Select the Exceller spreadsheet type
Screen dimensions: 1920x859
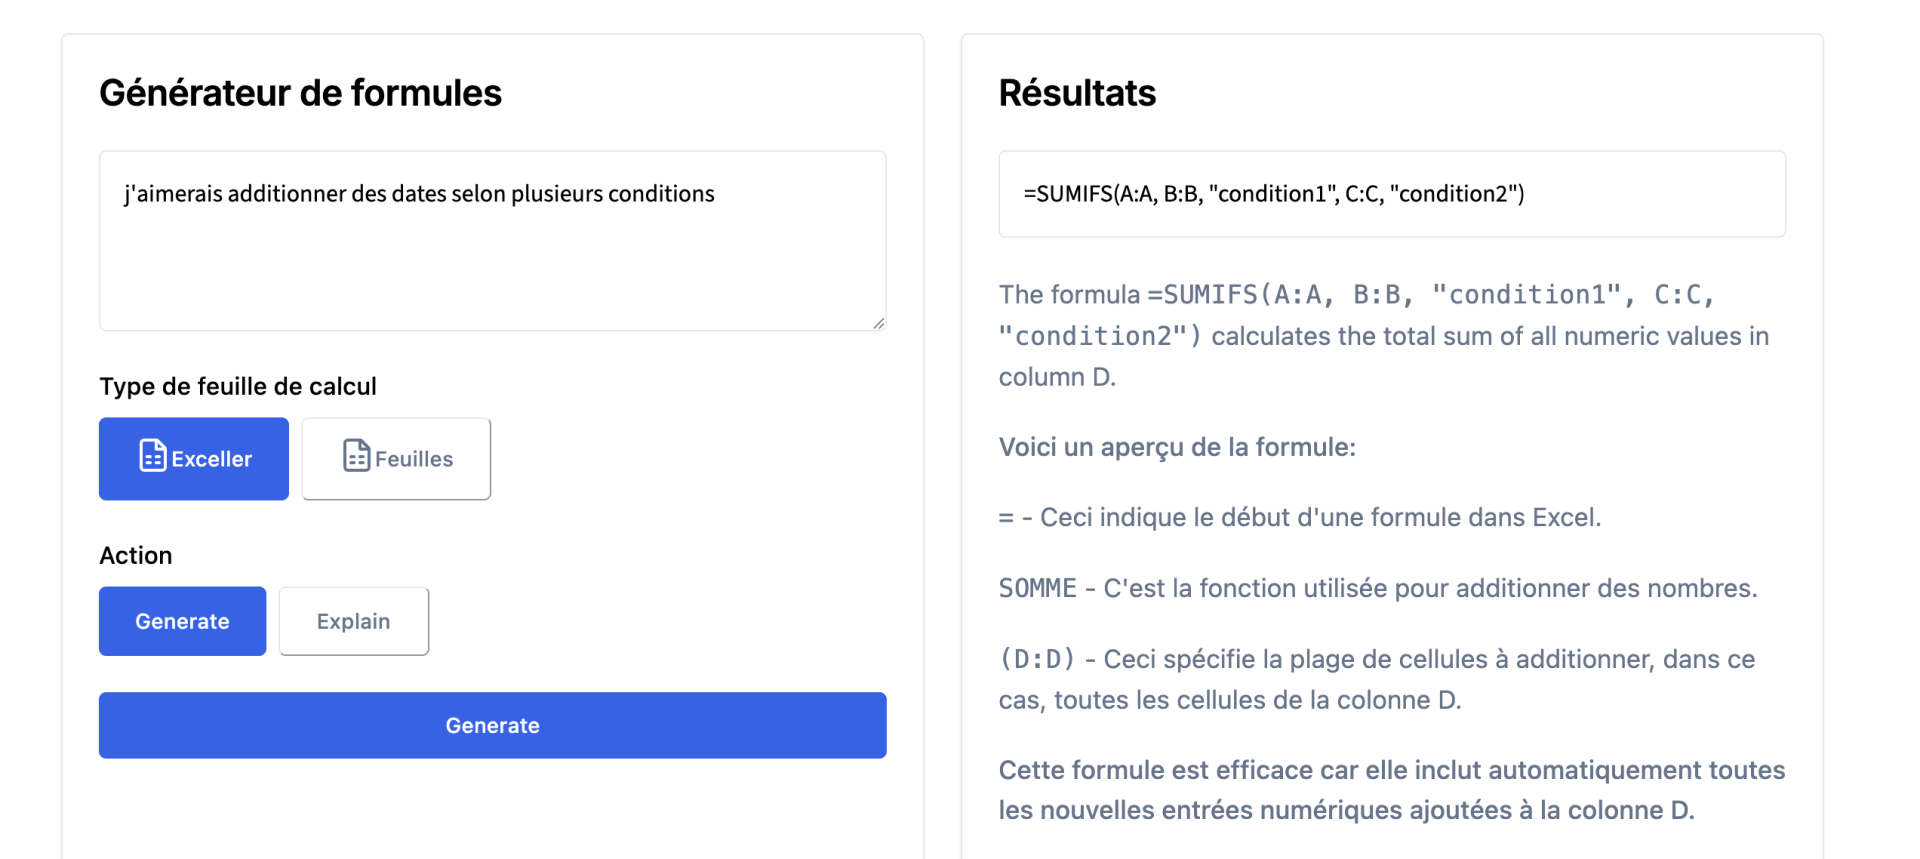click(193, 458)
